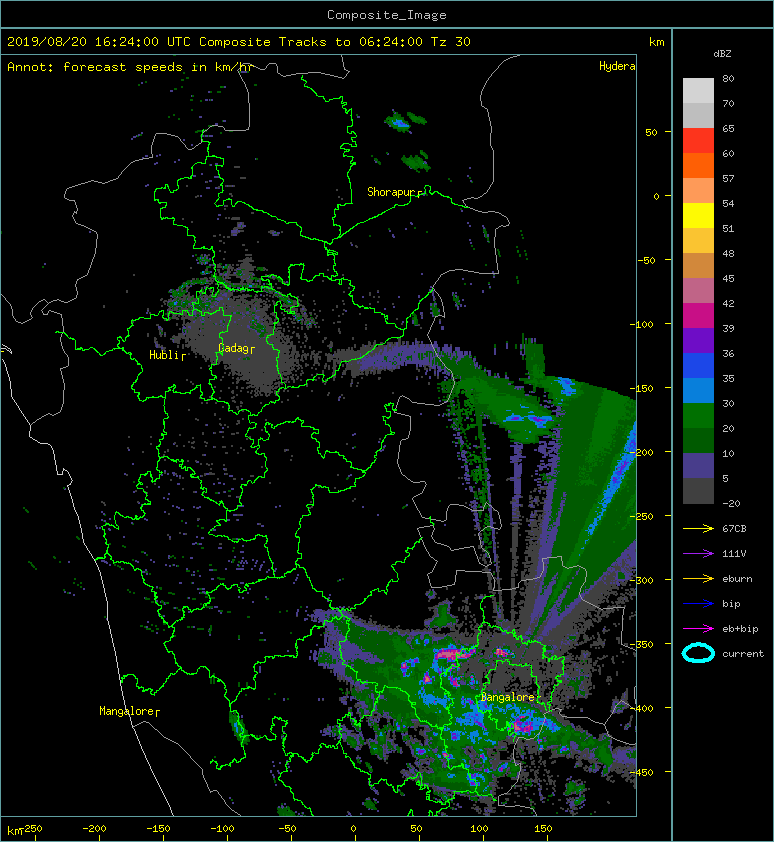This screenshot has width=774, height=842.
Task: Click the 0 tick on horizontal axis
Action: (353, 829)
